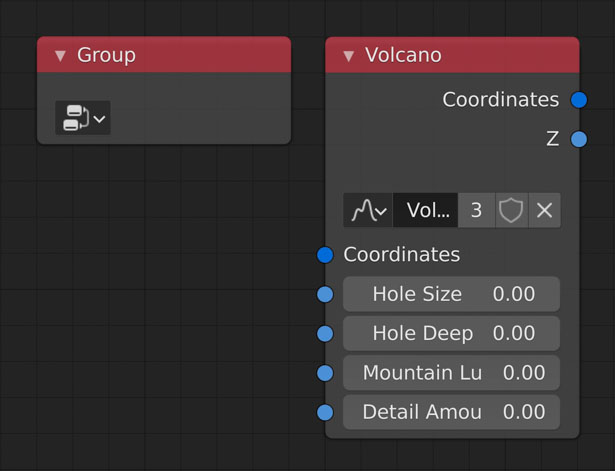Viewport: 615px width, 471px height.
Task: Click the Mountain Lu value field
Action: tap(451, 373)
